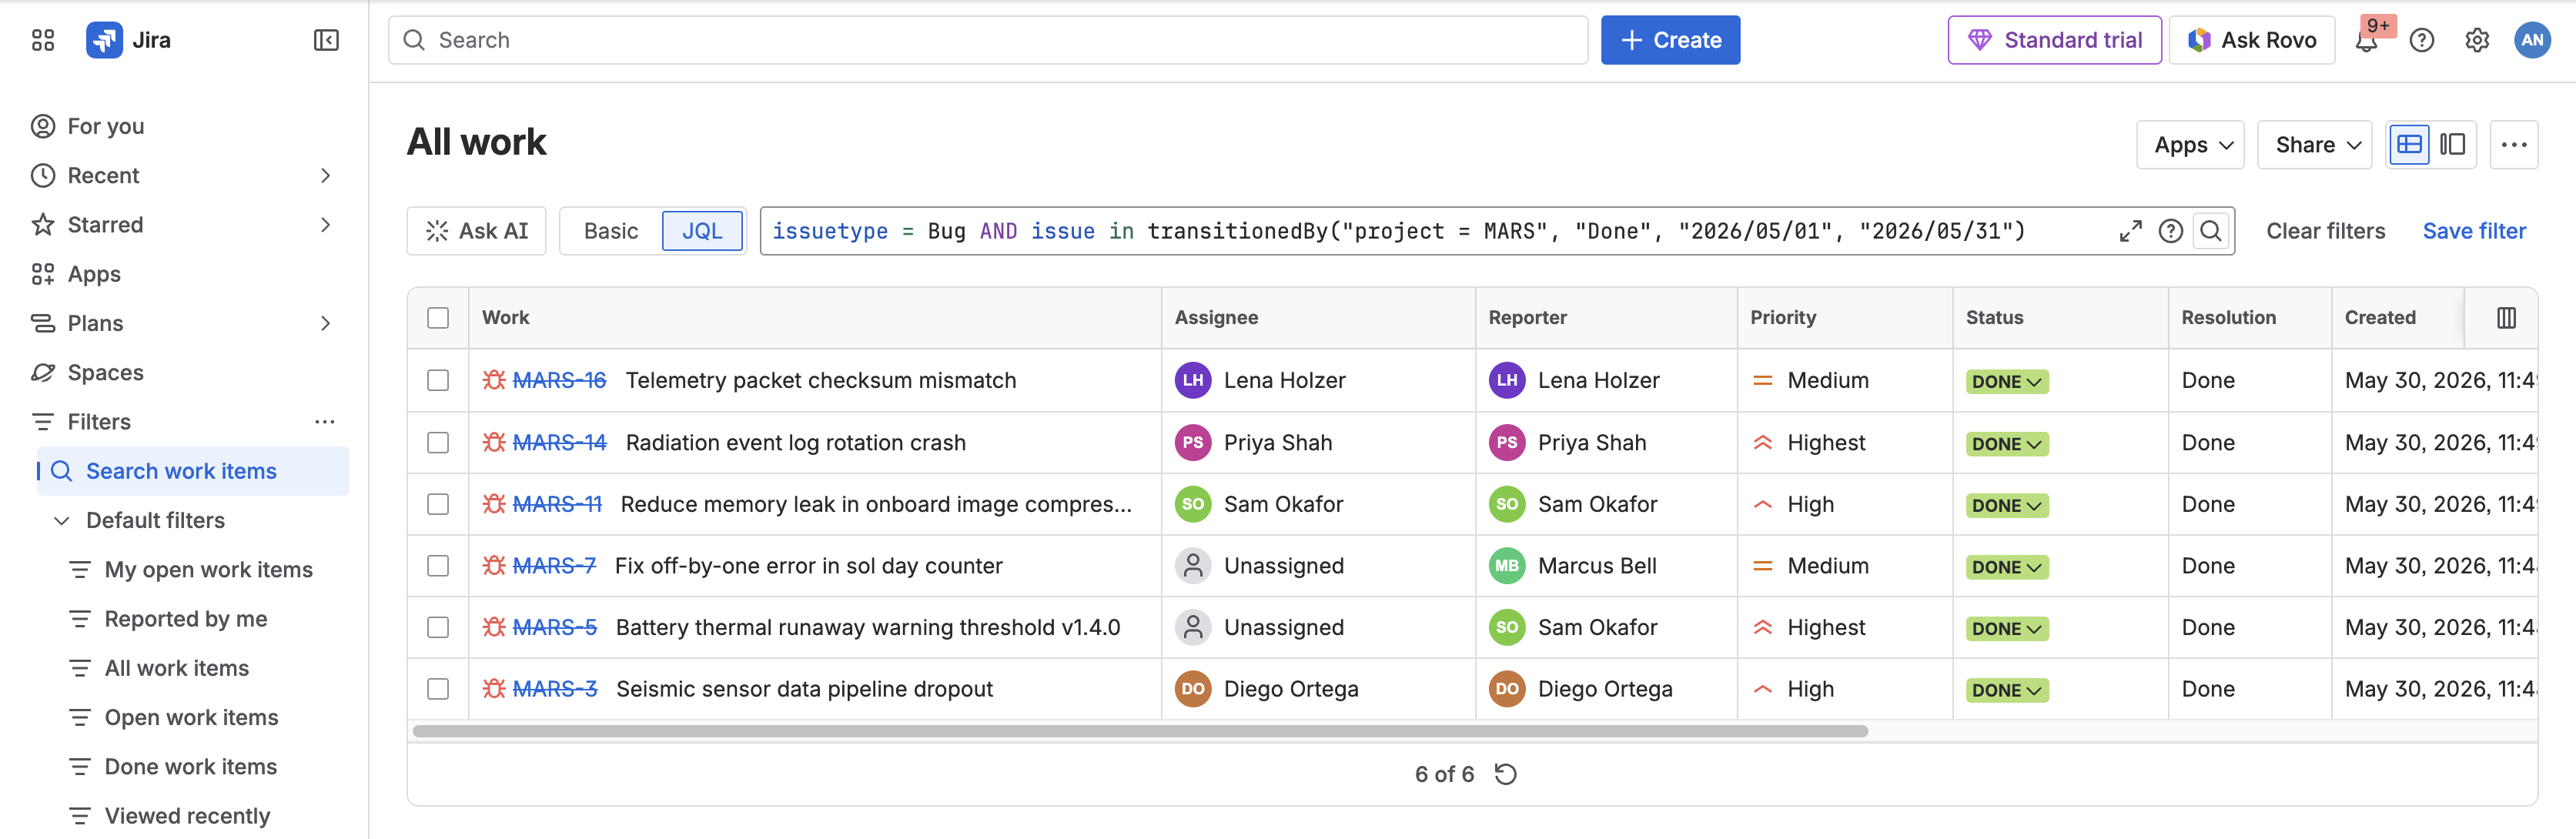
Task: Open the Share dropdown
Action: pos(2314,145)
